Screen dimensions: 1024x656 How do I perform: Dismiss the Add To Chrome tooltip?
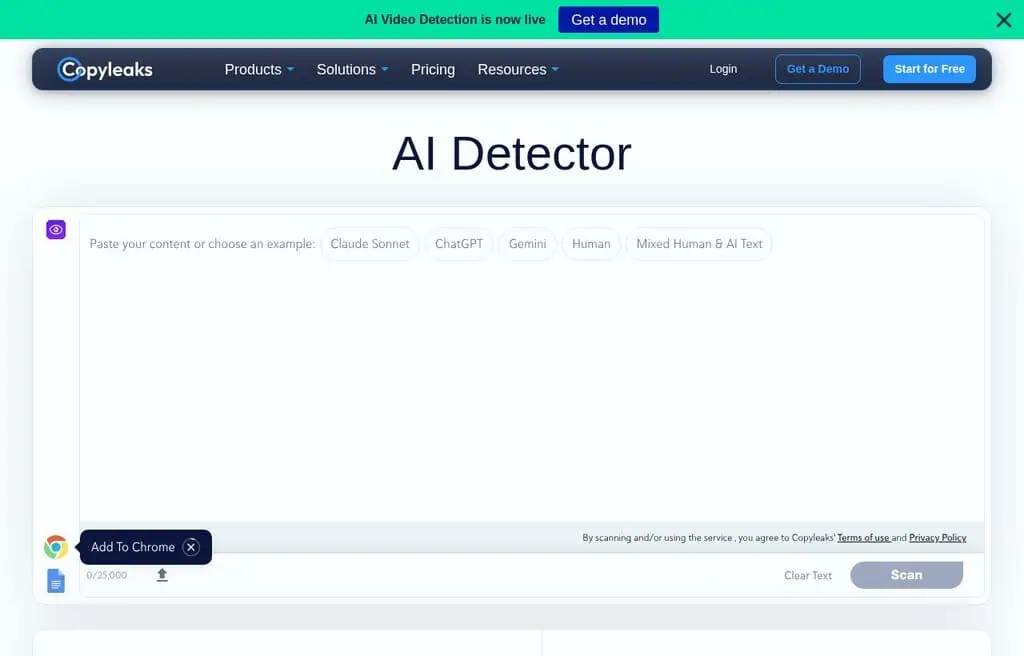coord(191,547)
